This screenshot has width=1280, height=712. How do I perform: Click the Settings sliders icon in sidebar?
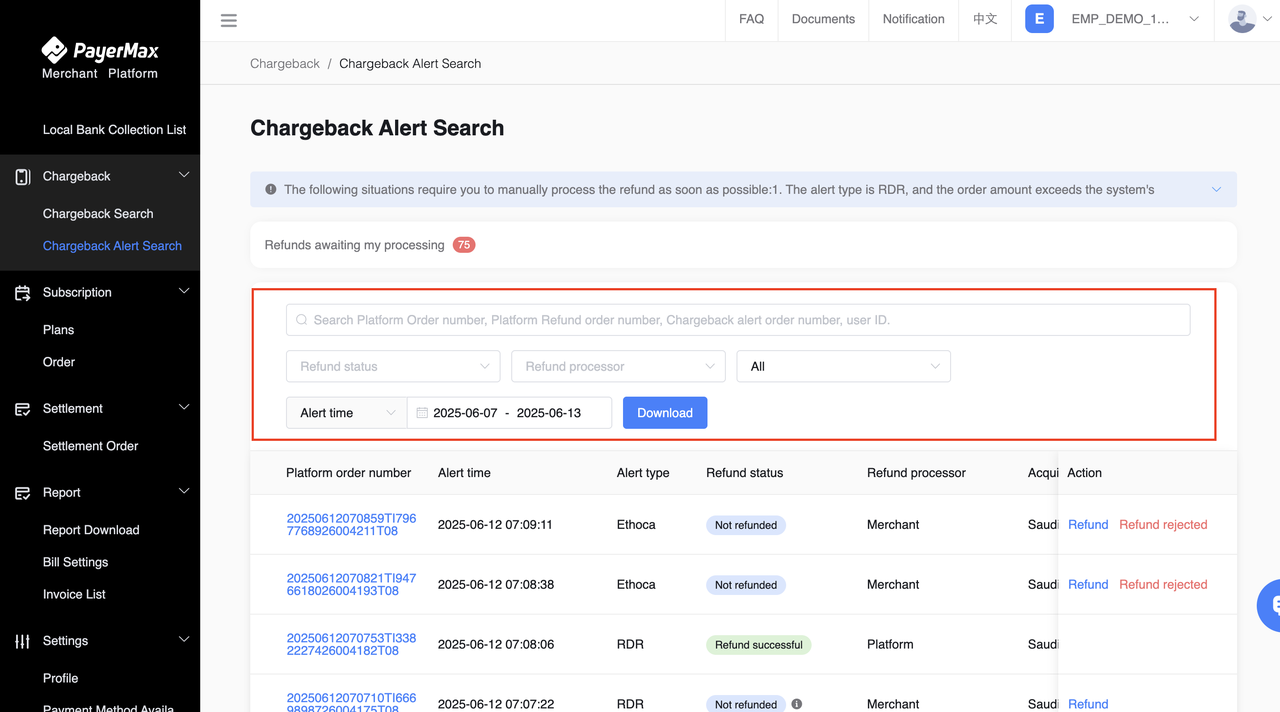coord(22,641)
